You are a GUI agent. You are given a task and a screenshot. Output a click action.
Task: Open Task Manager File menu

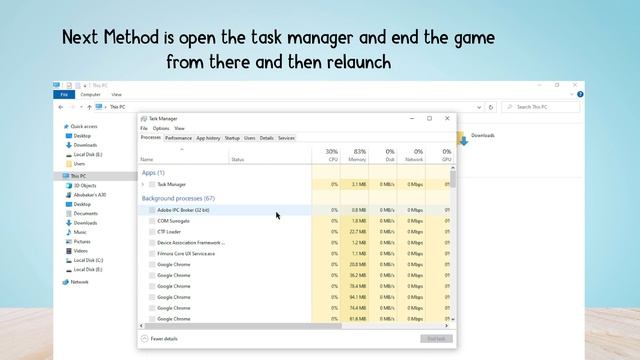144,128
